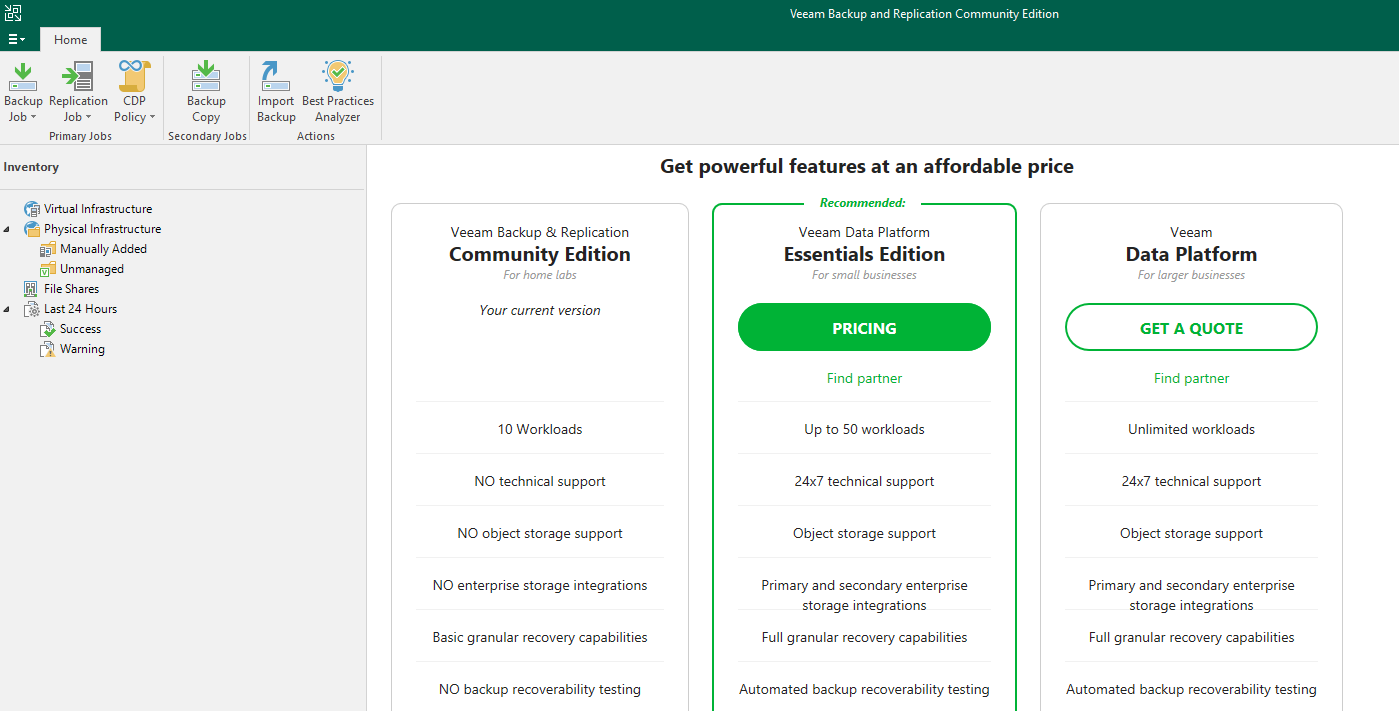Select the Manually Added group
Screen dimensions: 1399x711
click(x=103, y=249)
